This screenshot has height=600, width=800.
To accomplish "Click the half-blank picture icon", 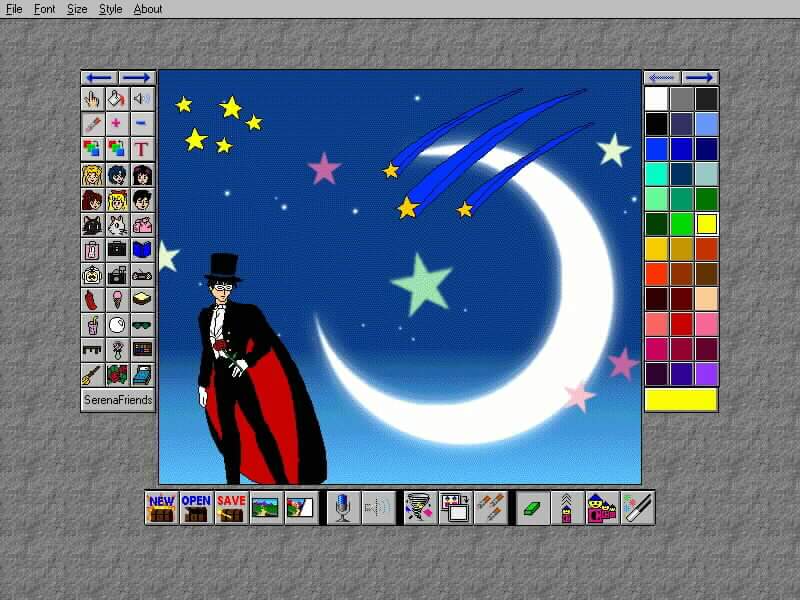I will point(301,508).
